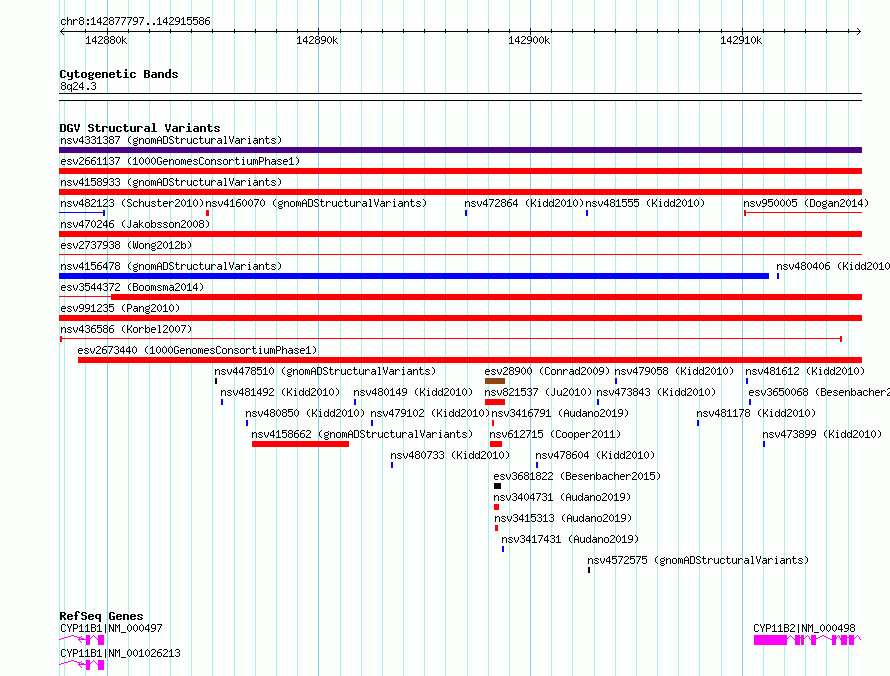The image size is (890, 676).
Task: Click the nsv4158933 gnomADStructuralVariants label
Action: tap(171, 182)
